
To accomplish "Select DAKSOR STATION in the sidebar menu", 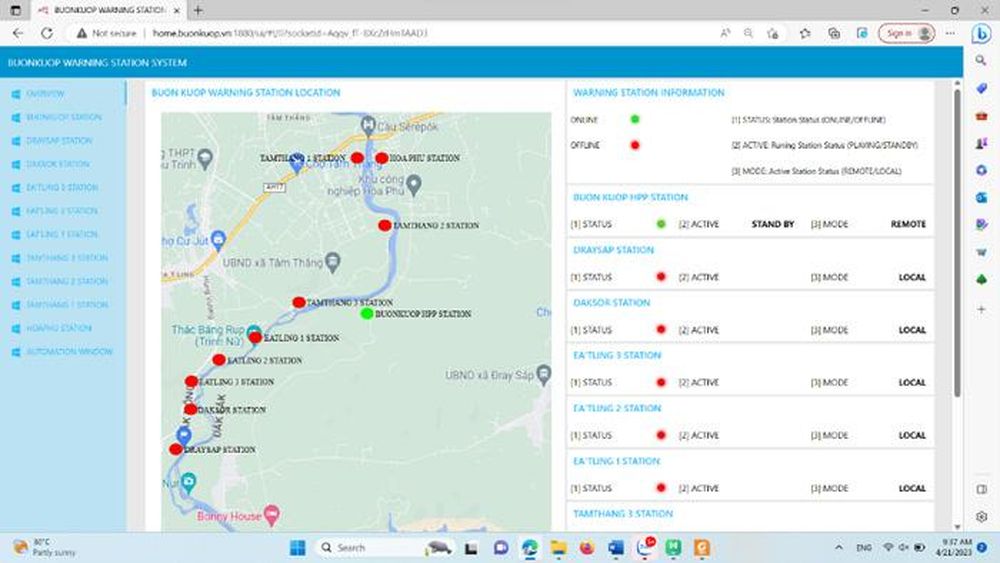I will [x=57, y=164].
